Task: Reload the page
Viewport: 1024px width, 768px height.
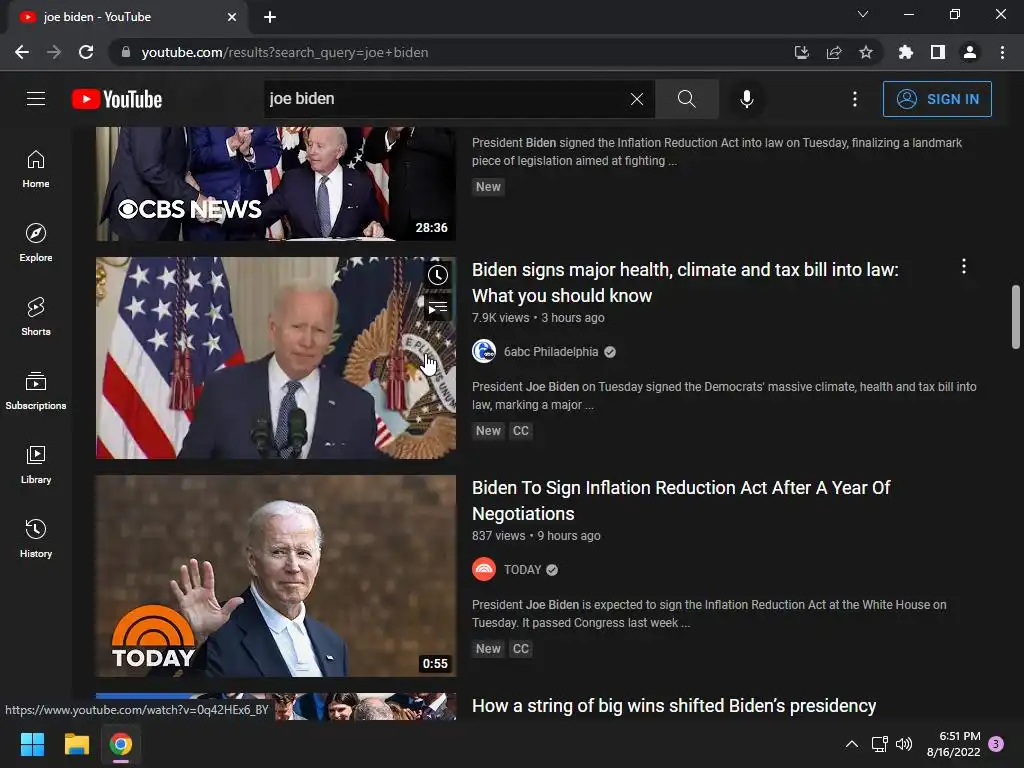Action: click(x=86, y=52)
